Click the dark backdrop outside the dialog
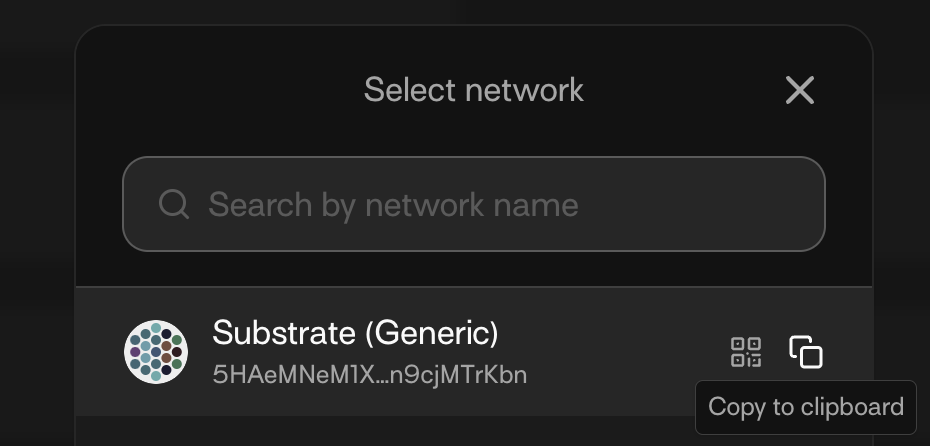Viewport: 930px width, 446px height. tap(35, 200)
